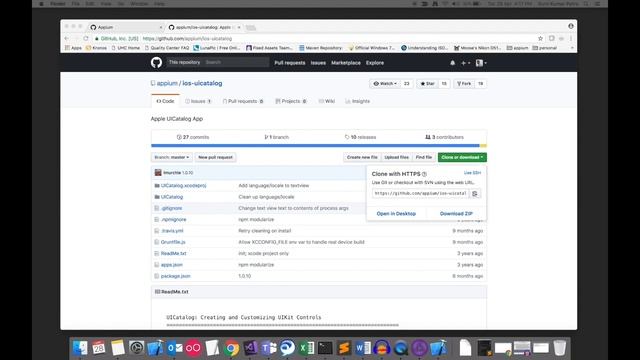The image size is (640, 360).
Task: Click the GitHub Octocat logo
Action: coord(156,62)
